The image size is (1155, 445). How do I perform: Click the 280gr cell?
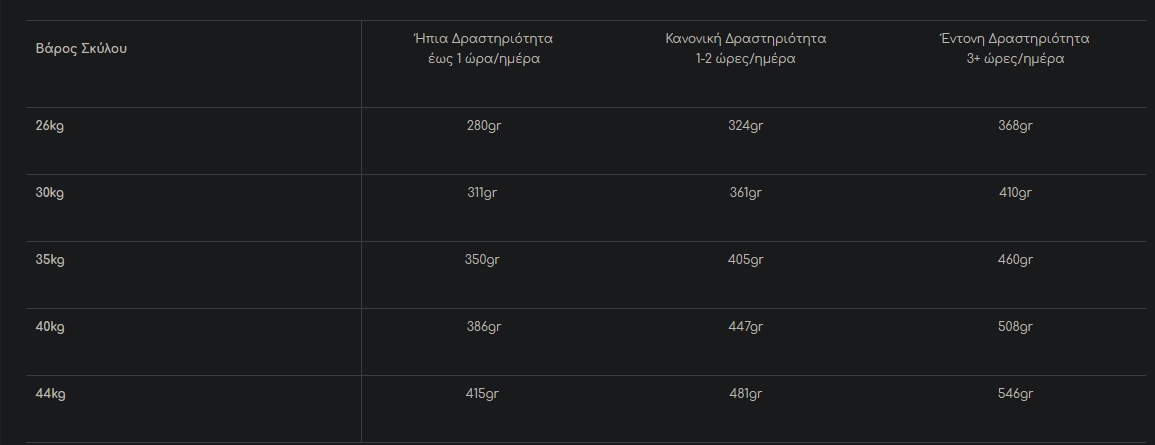[x=482, y=126]
